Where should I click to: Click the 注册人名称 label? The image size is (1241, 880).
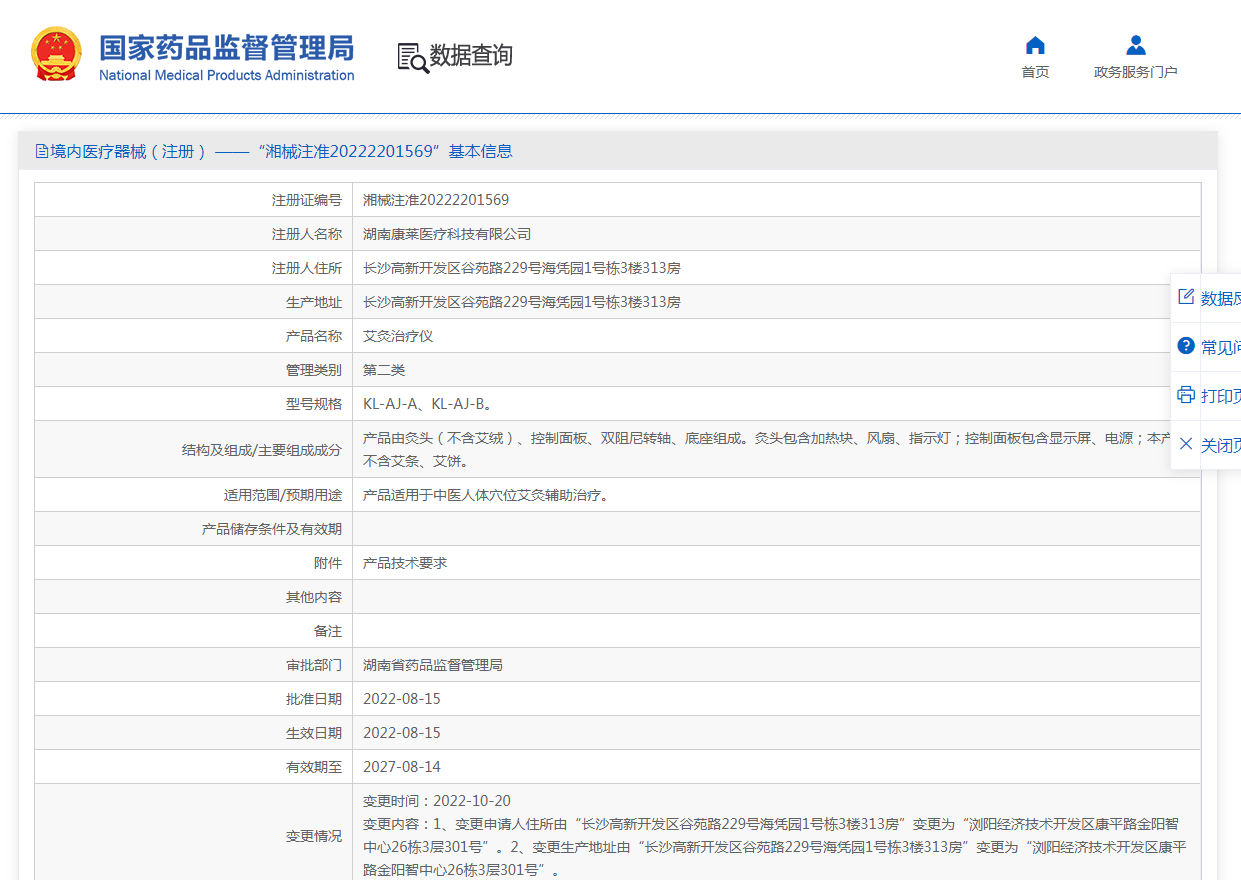point(307,234)
